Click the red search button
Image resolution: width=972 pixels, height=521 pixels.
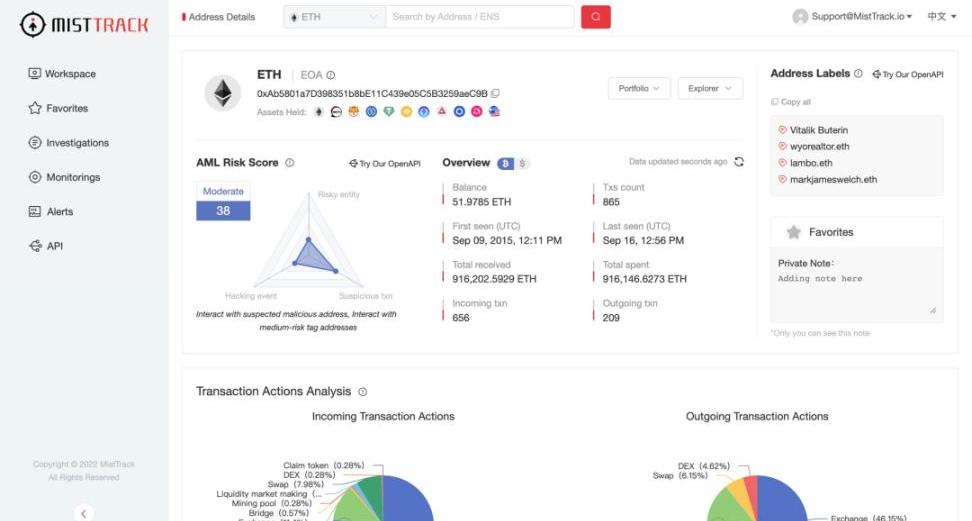point(595,17)
